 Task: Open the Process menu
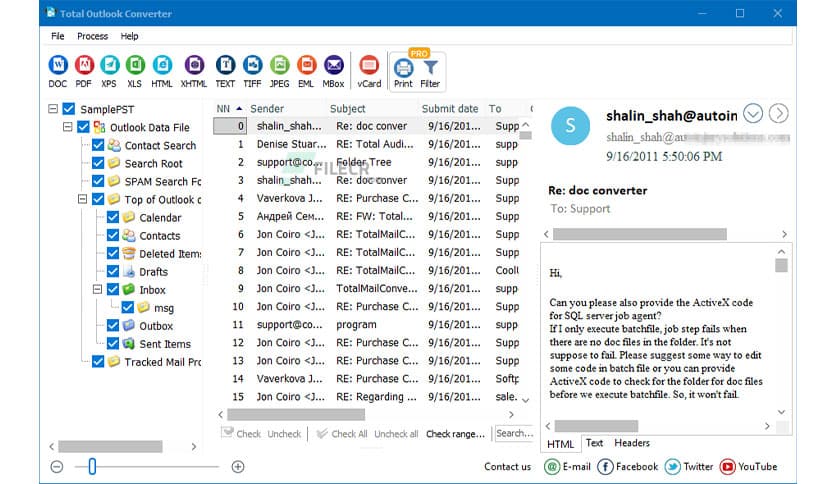pos(92,36)
